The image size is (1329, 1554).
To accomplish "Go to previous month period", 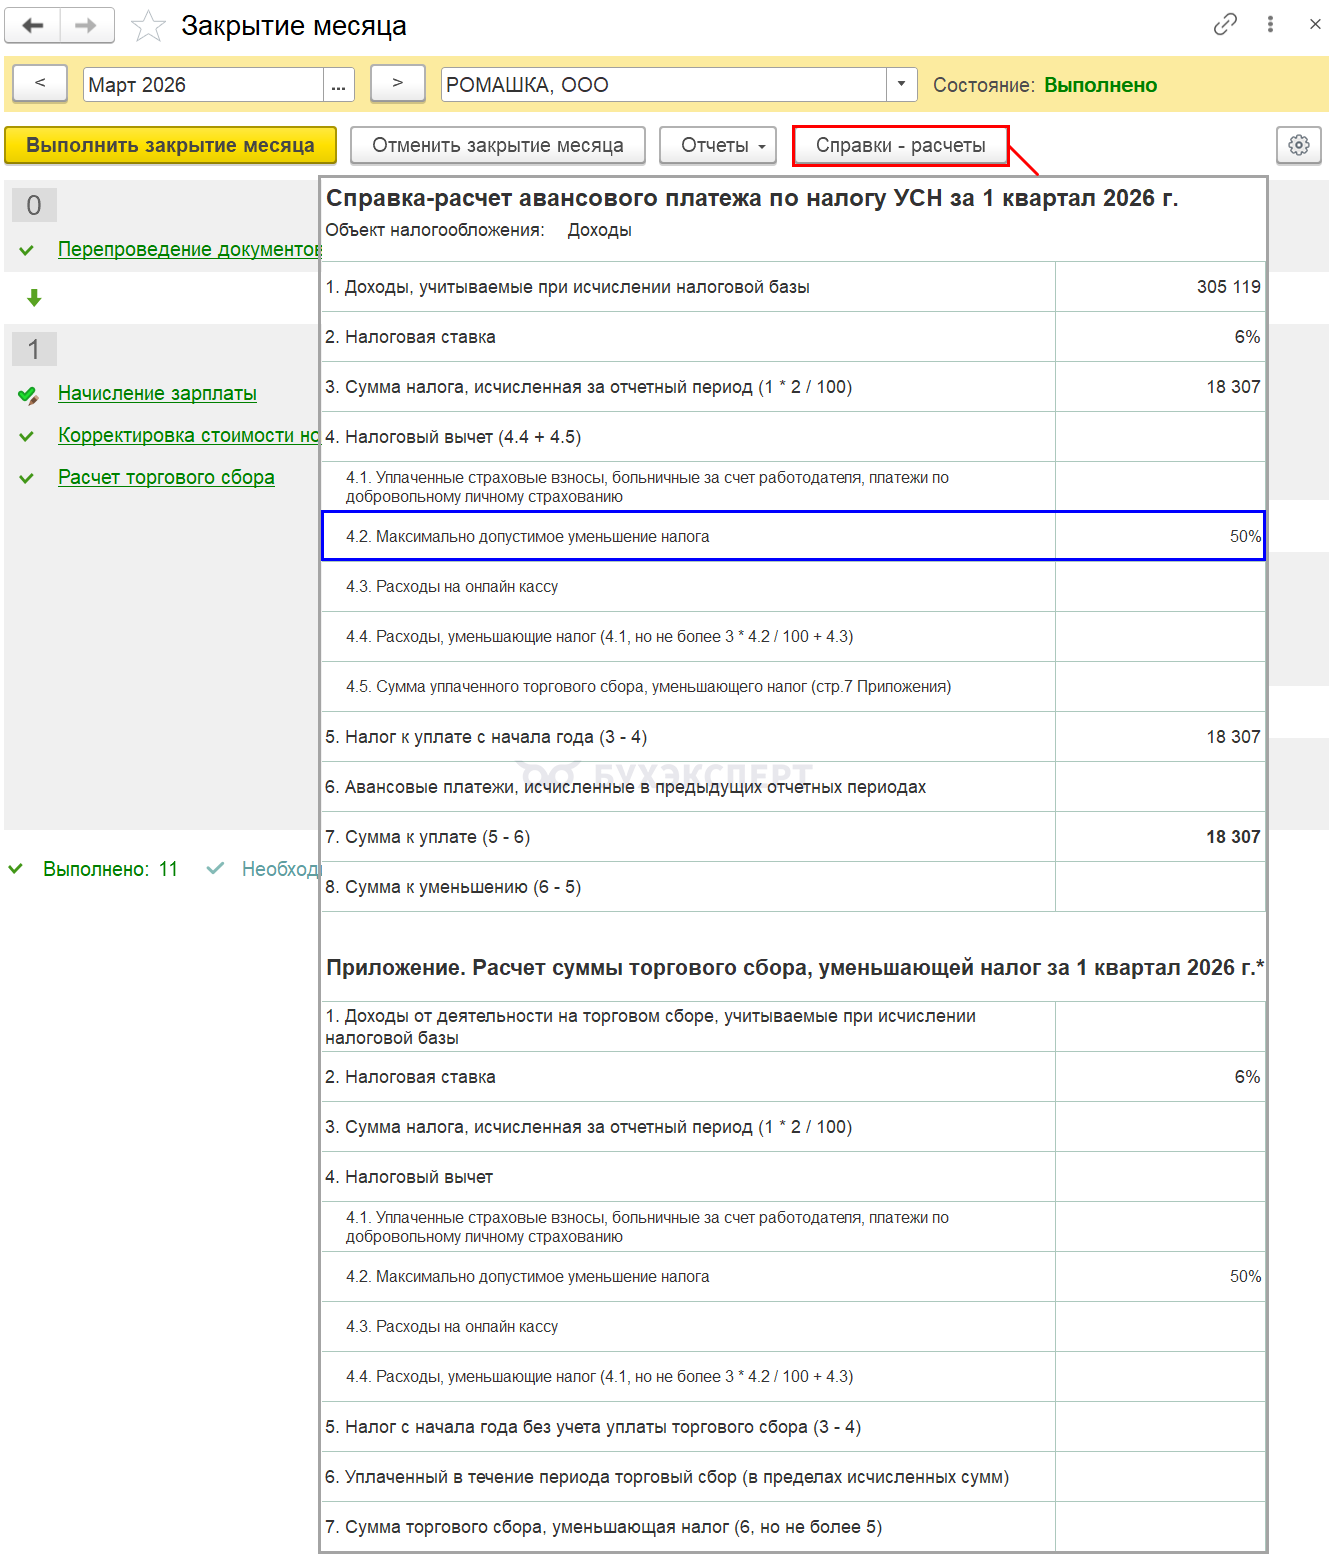I will point(40,84).
